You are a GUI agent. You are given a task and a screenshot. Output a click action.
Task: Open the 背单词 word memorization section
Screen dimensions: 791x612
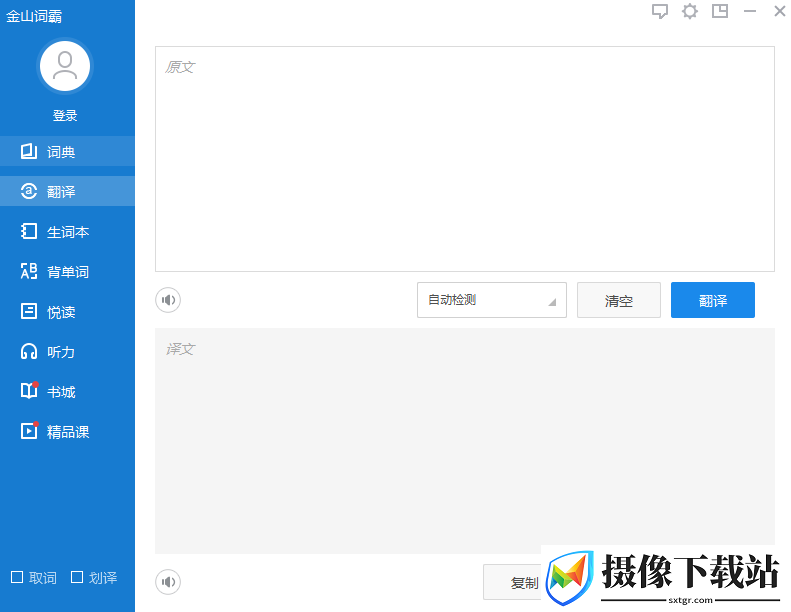67,271
